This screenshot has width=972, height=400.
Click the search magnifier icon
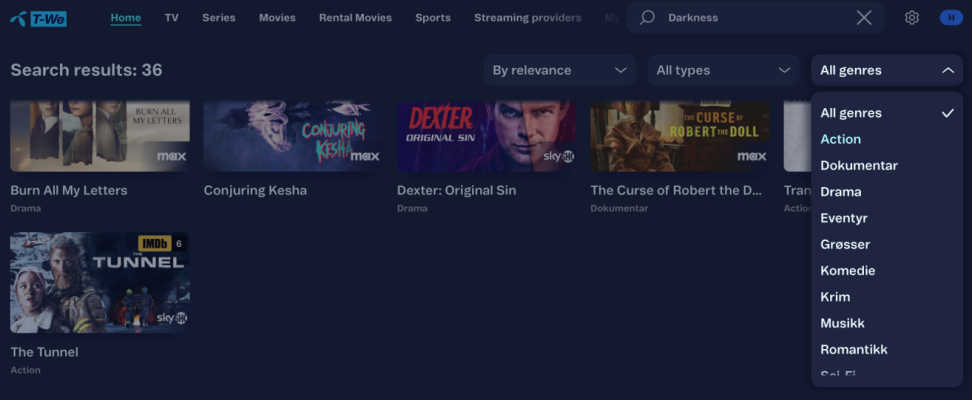[x=647, y=18]
